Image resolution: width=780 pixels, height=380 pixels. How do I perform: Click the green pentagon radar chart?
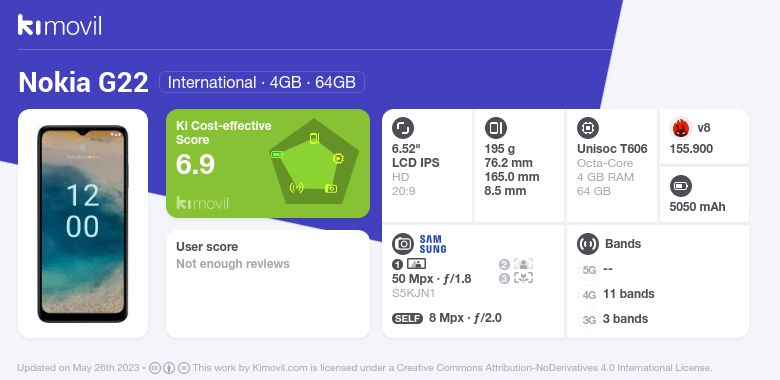click(x=314, y=162)
